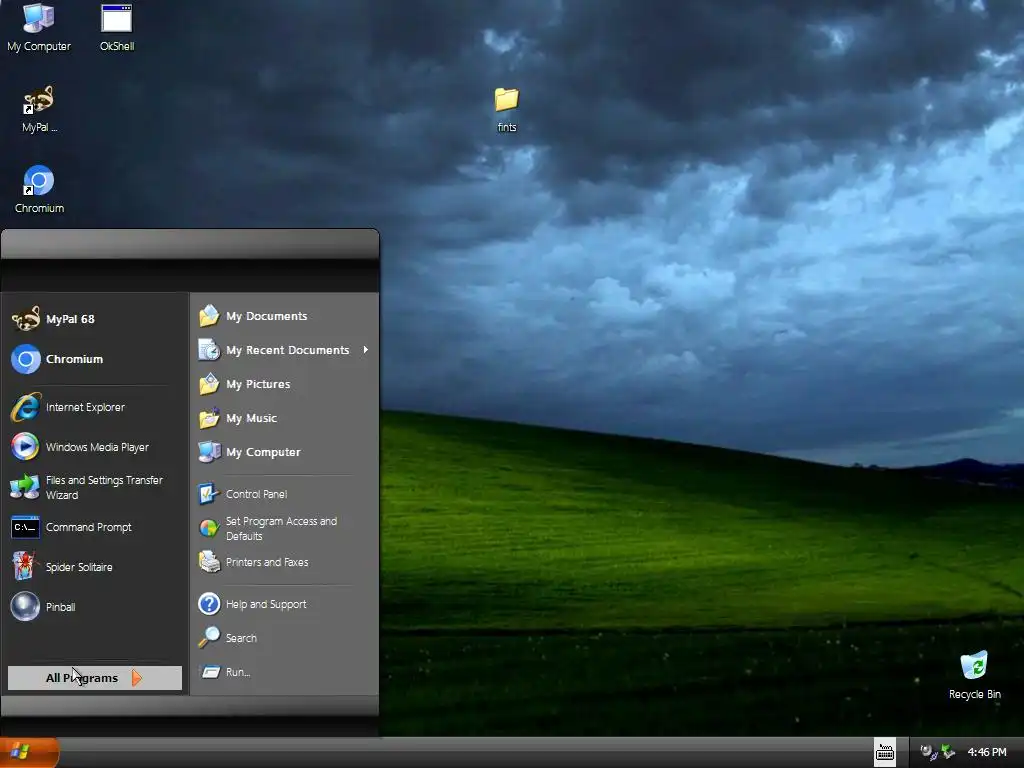This screenshot has height=768, width=1024.
Task: Expand the All Programs list
Action: (x=95, y=678)
